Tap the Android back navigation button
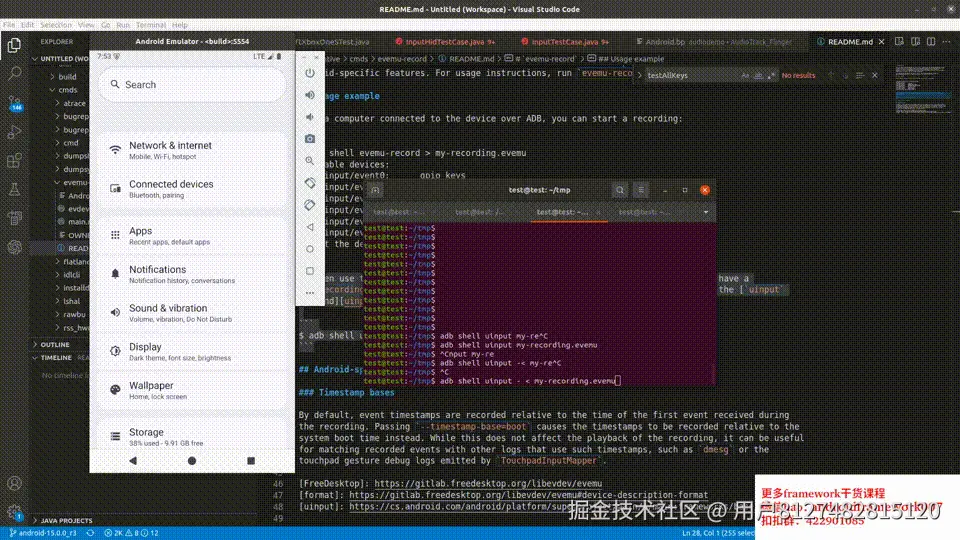This screenshot has width=960, height=540. (x=133, y=460)
